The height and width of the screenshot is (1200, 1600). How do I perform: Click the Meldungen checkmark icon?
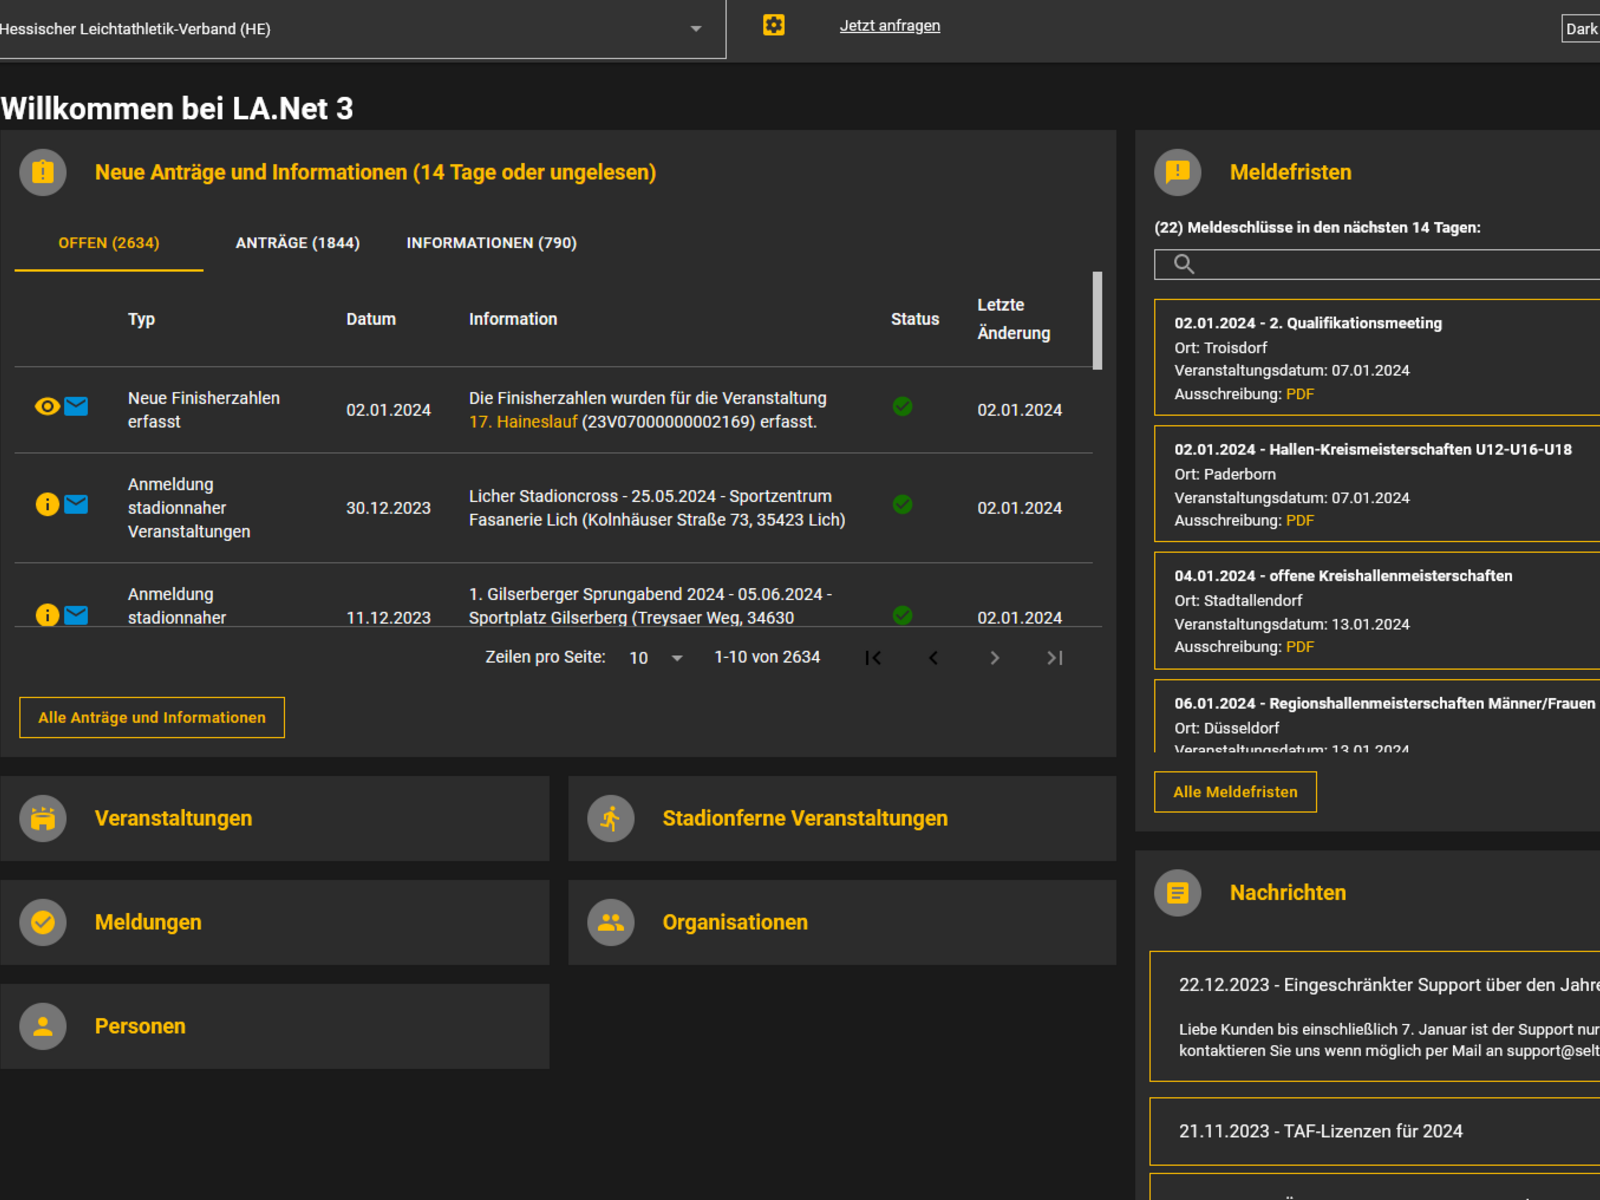(x=43, y=922)
